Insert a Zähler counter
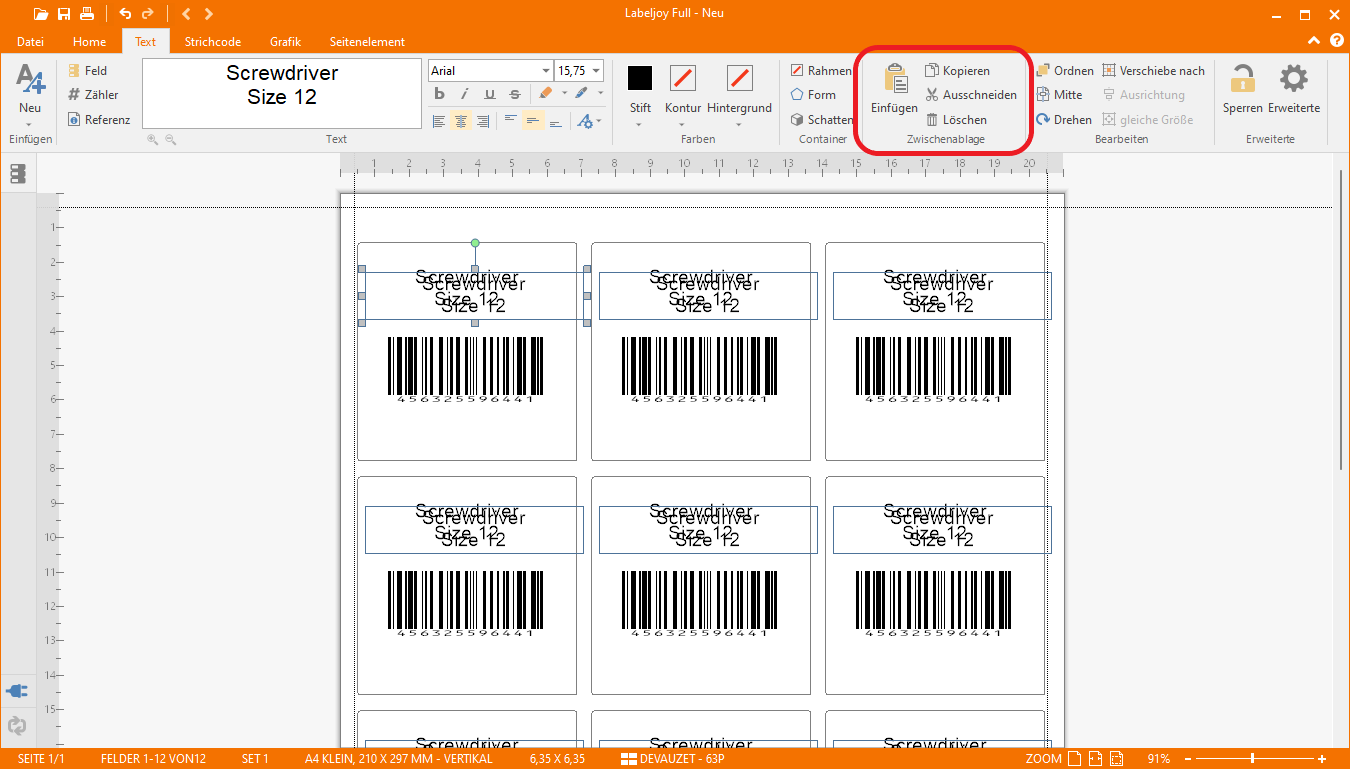Image resolution: width=1350 pixels, height=769 pixels. point(93,95)
